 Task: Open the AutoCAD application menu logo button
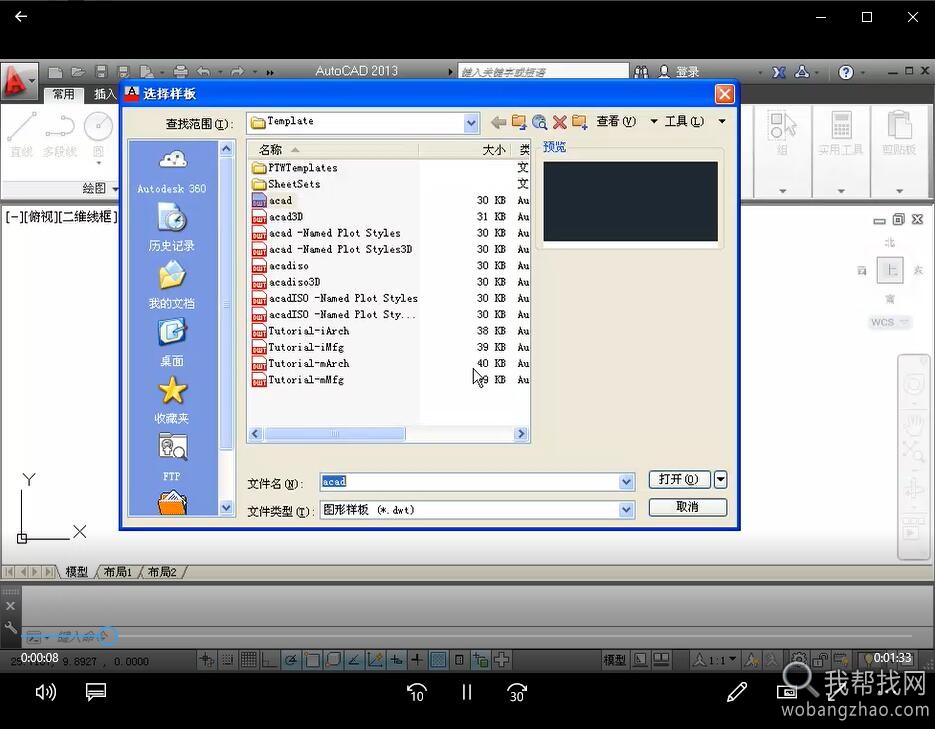(18, 82)
